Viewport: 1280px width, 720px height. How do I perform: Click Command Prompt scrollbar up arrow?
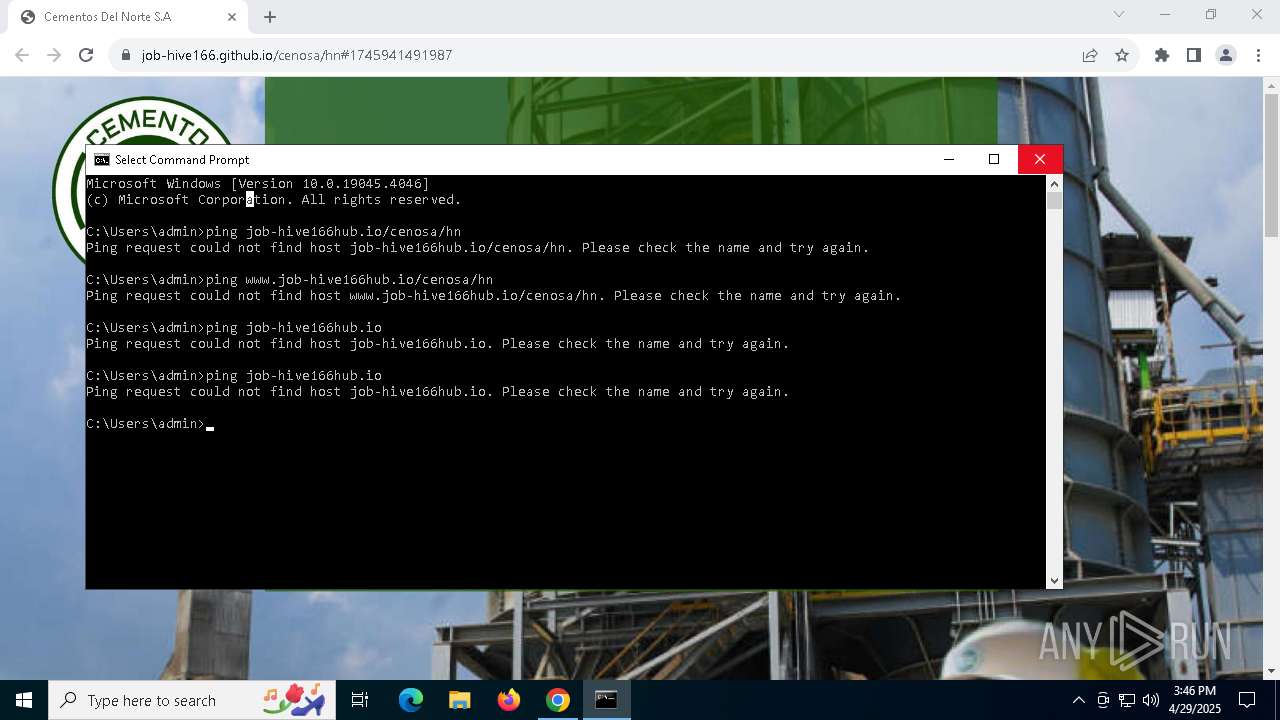pos(1054,184)
